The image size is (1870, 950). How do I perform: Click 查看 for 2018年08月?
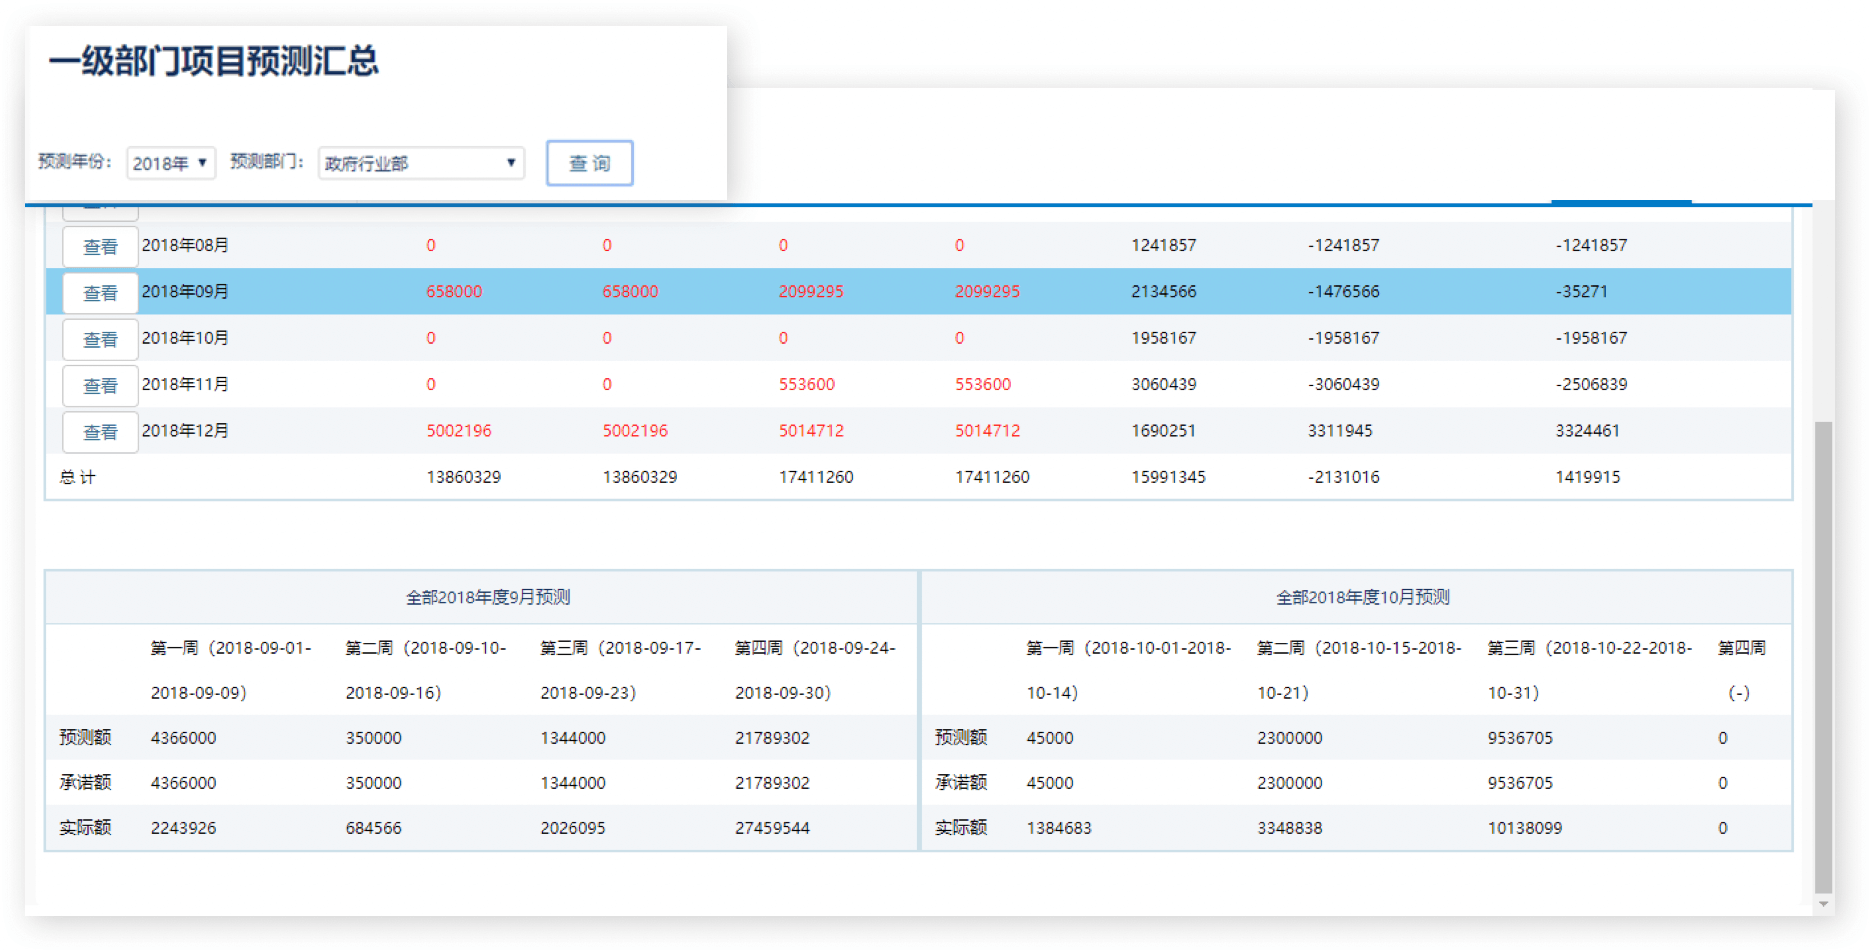coord(100,247)
